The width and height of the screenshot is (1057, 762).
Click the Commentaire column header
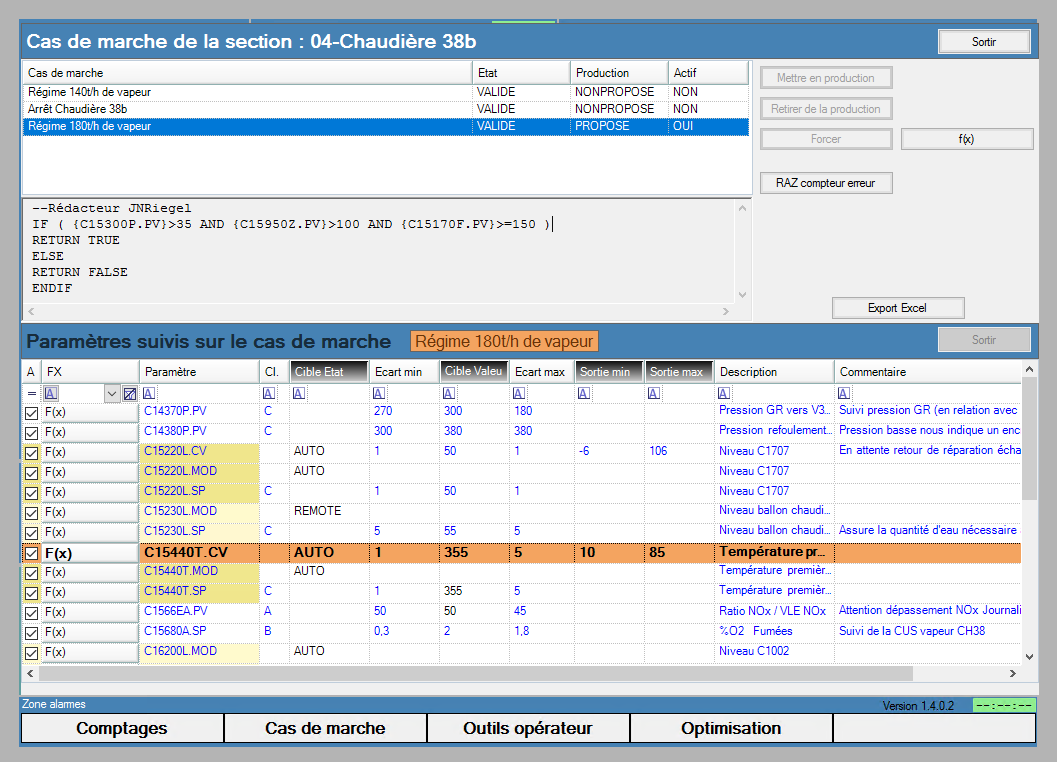(x=928, y=372)
